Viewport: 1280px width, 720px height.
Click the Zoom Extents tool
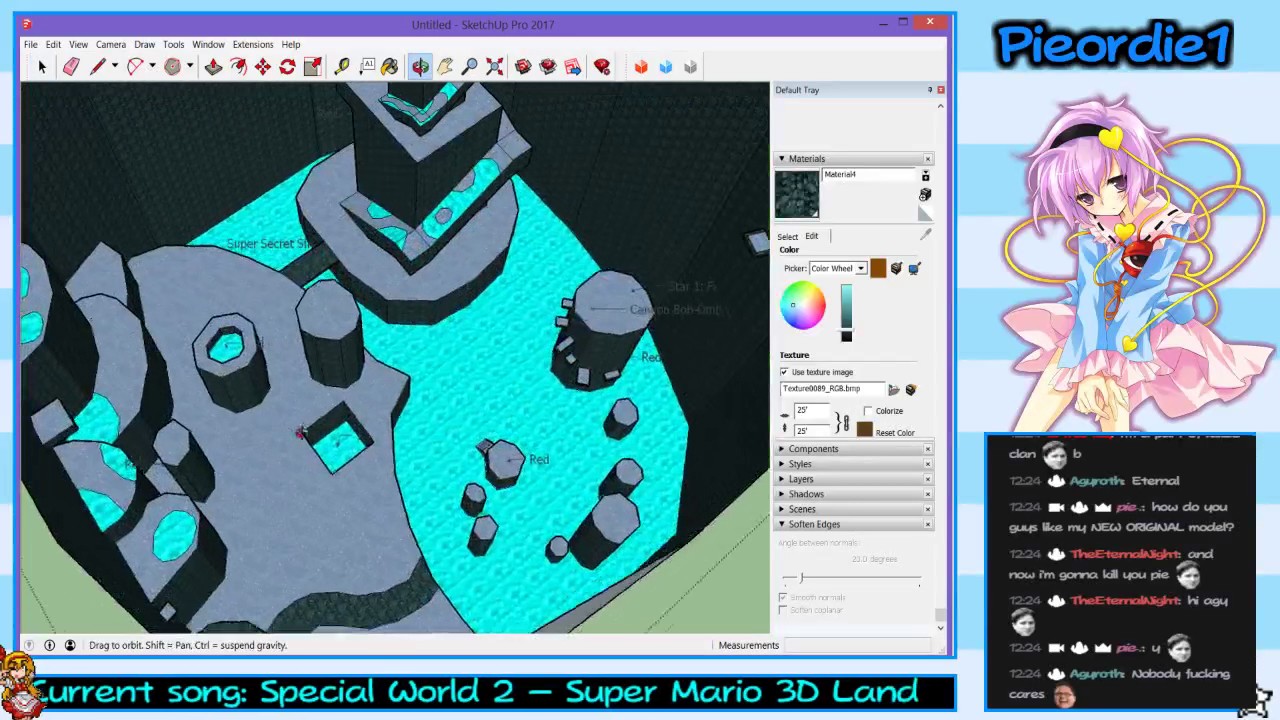[x=495, y=67]
